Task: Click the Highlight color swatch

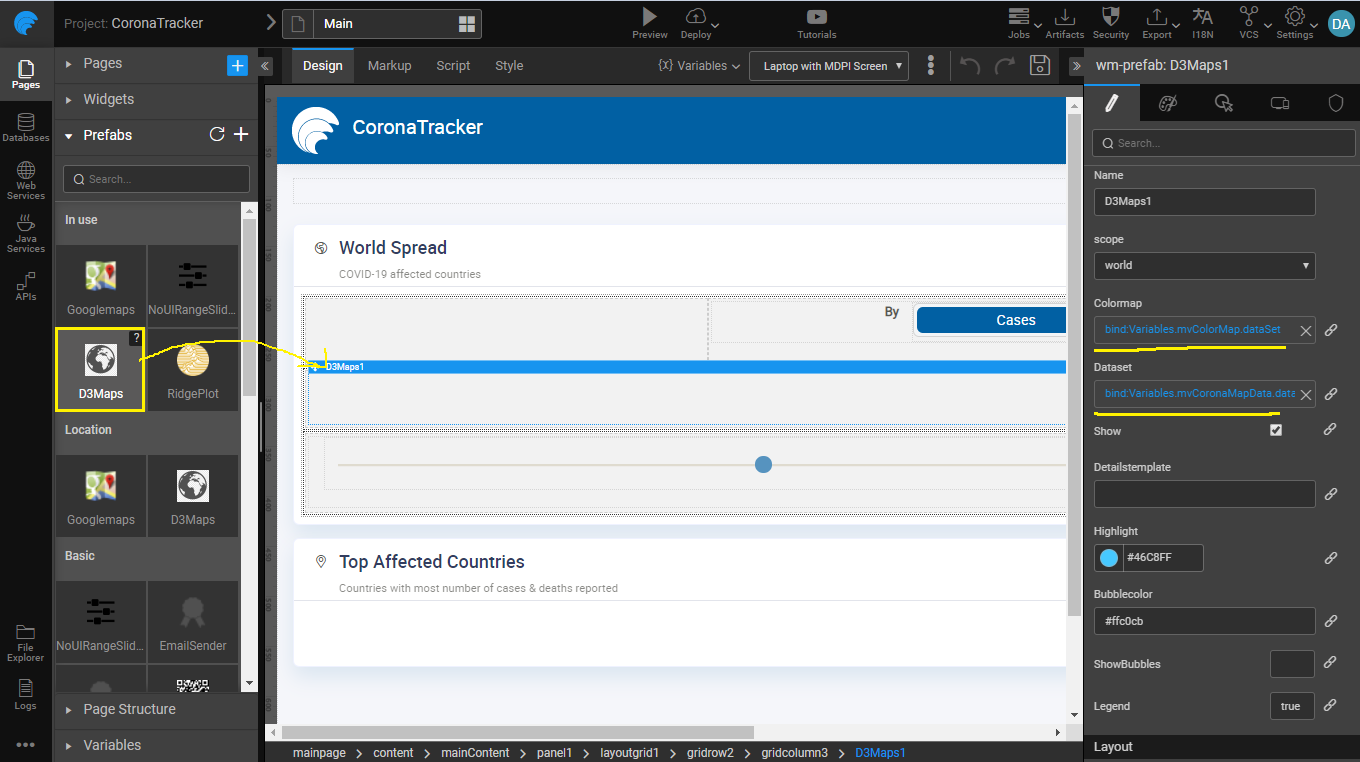Action: click(x=1108, y=558)
